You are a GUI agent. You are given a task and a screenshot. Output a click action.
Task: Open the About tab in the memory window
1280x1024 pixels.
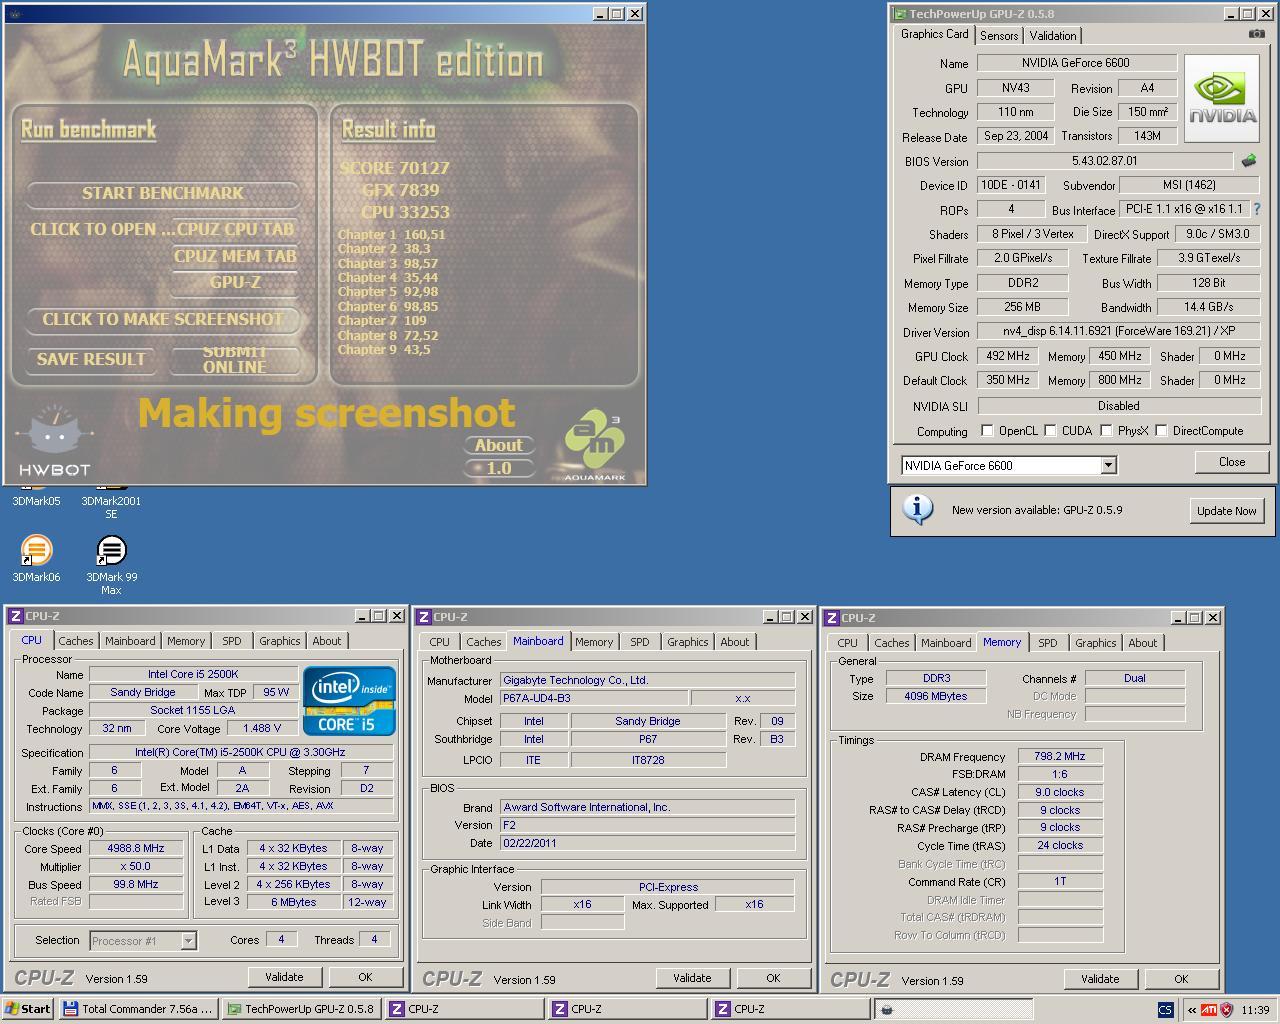[1143, 643]
